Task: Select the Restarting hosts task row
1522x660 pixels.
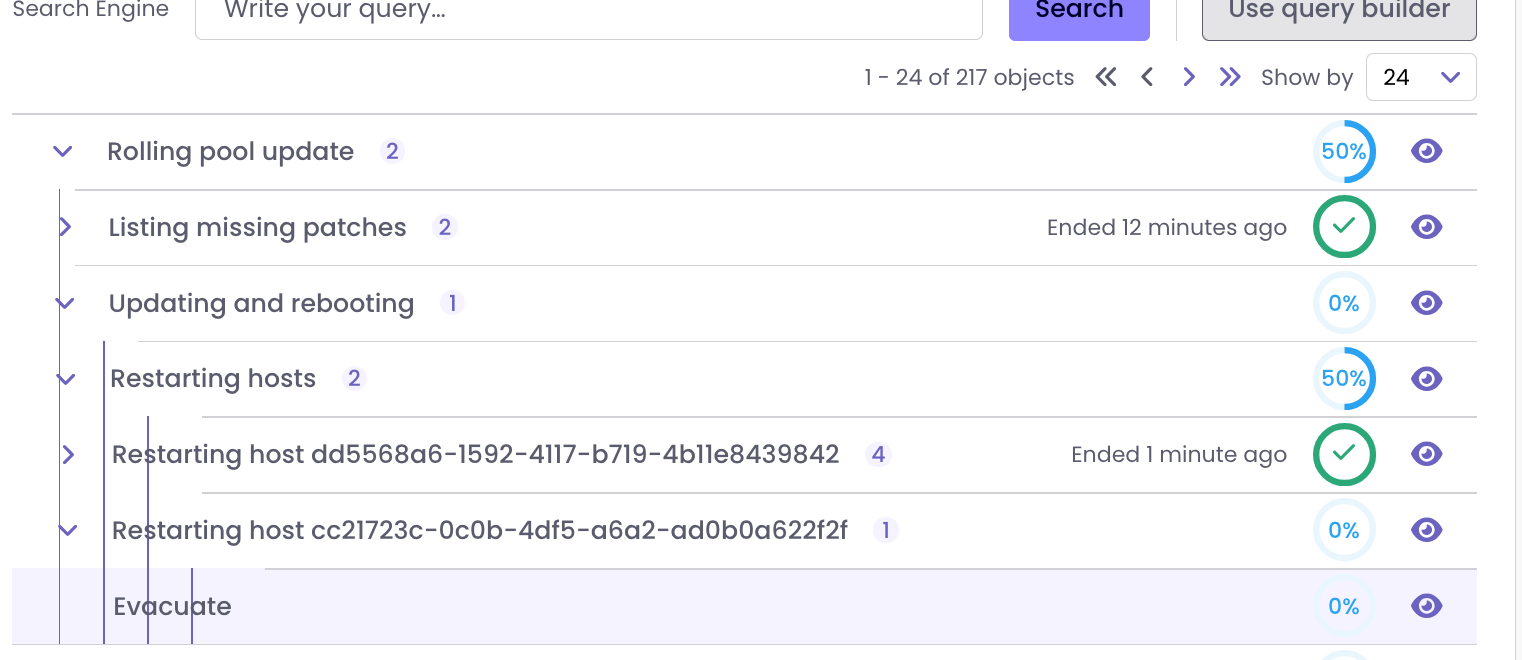Action: tap(600, 379)
